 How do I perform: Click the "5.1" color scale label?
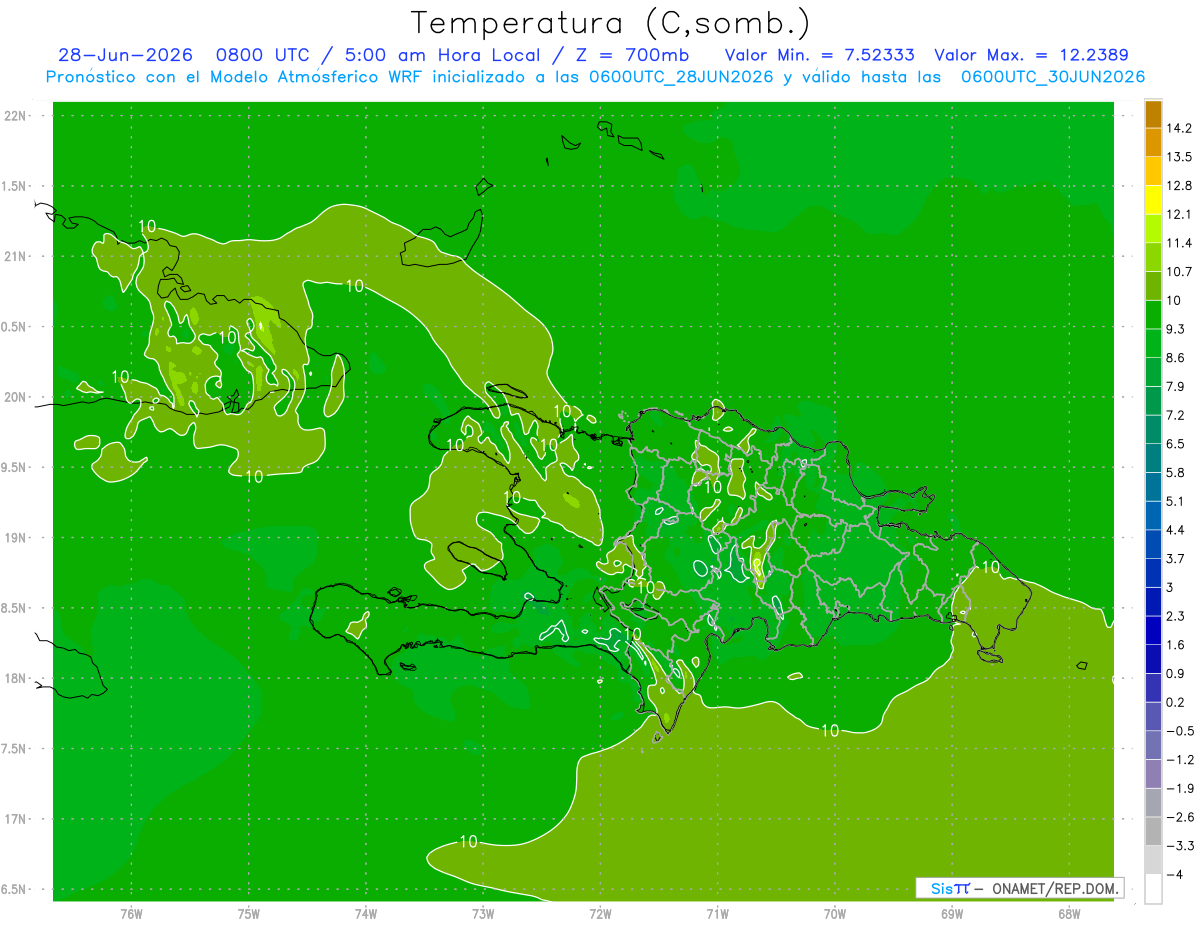[1175, 501]
